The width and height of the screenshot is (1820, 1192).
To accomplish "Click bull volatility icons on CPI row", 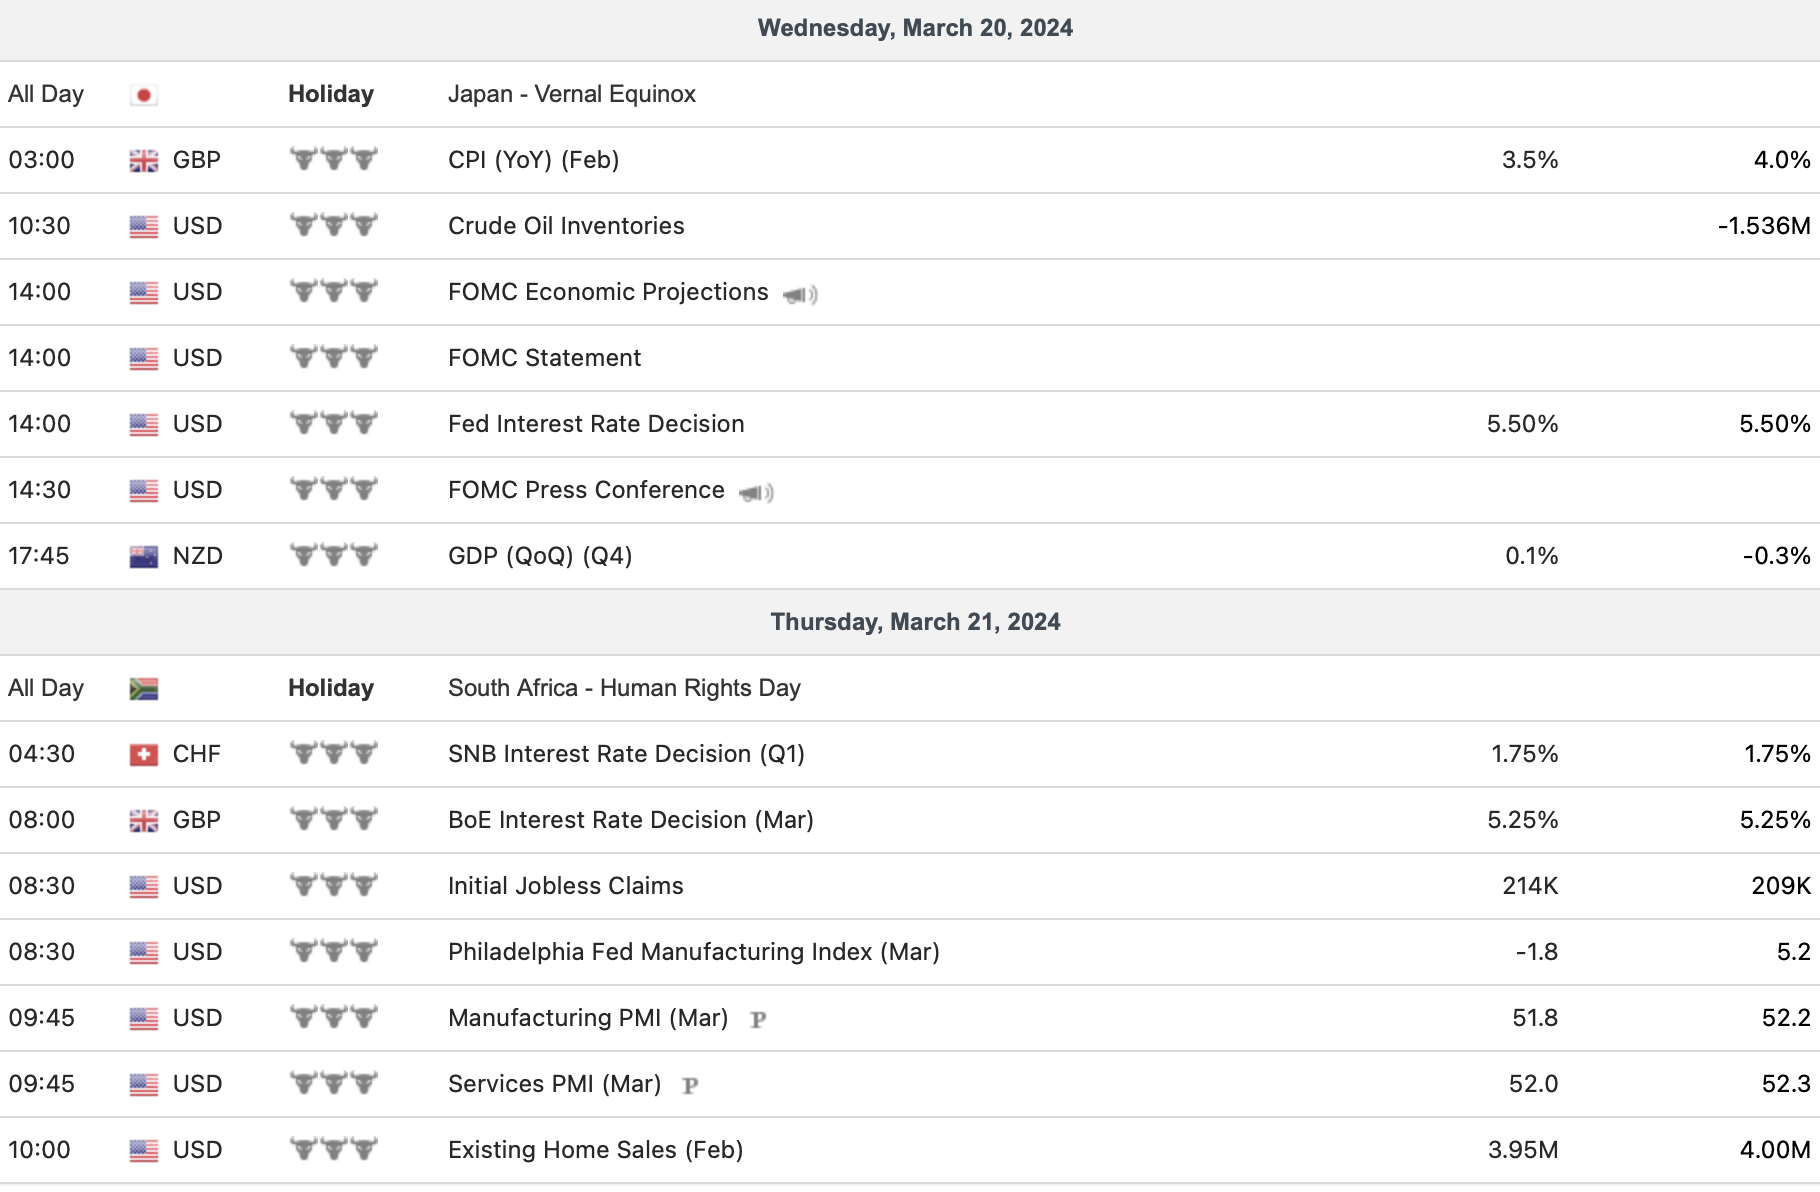I will 333,159.
